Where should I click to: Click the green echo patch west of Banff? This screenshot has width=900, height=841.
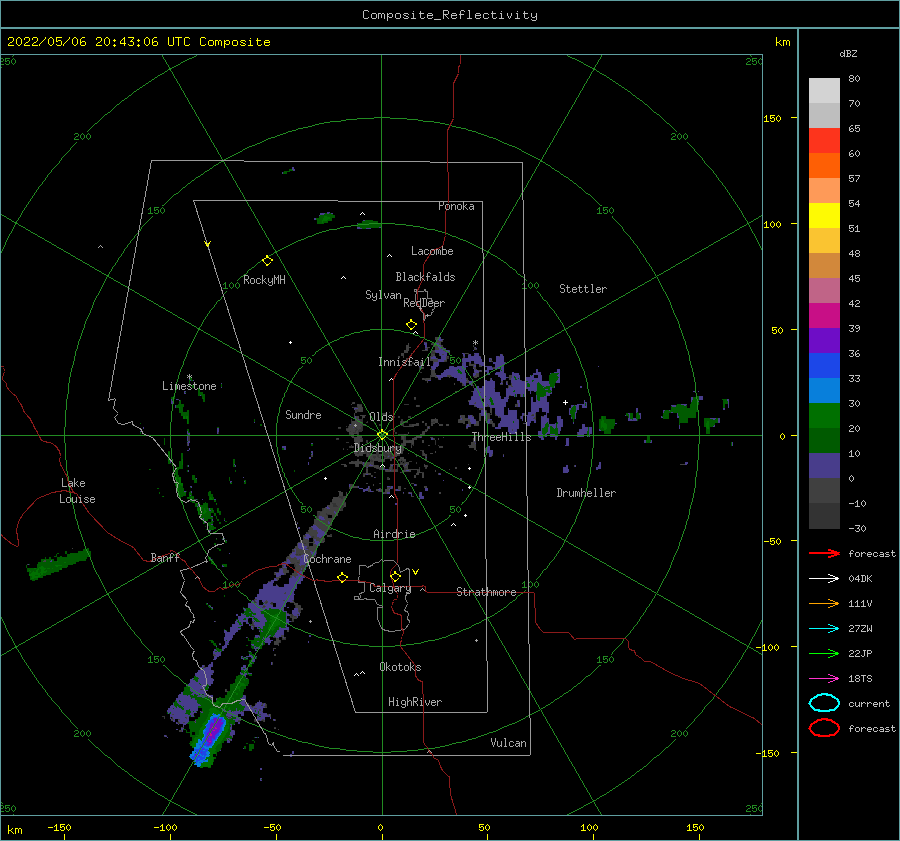click(59, 564)
